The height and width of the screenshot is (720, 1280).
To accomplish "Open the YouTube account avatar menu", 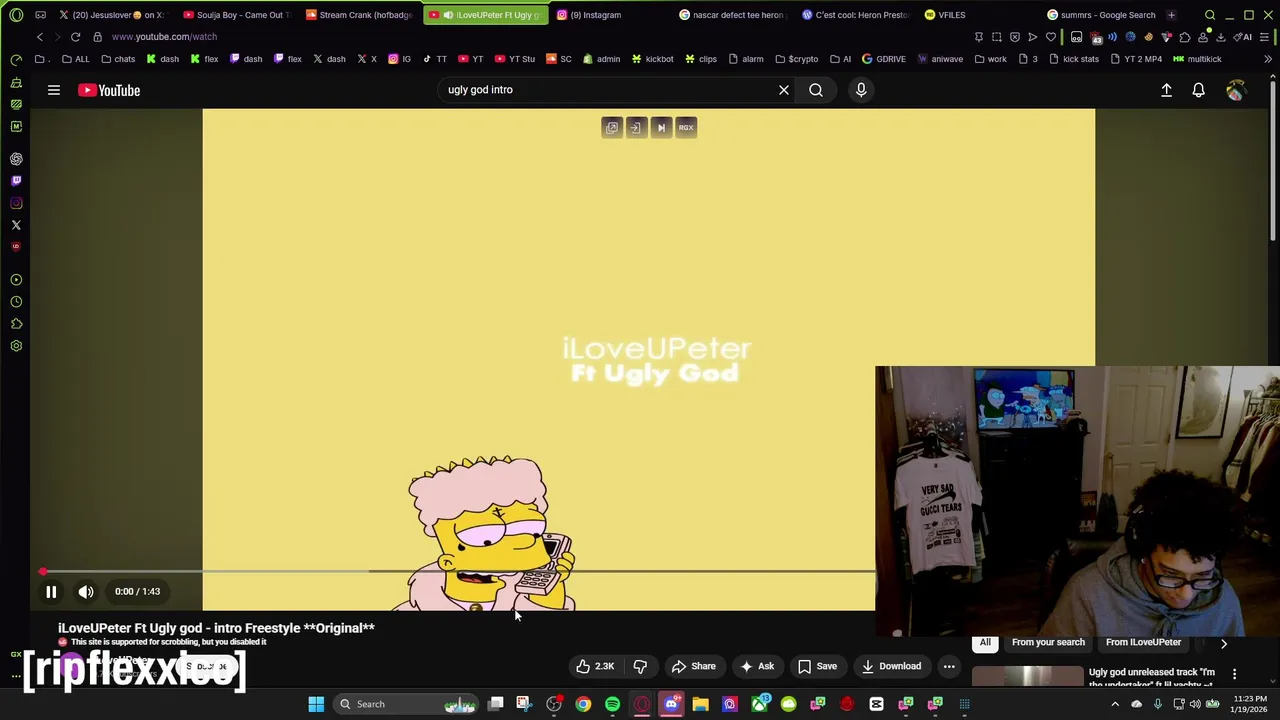I will (1236, 90).
